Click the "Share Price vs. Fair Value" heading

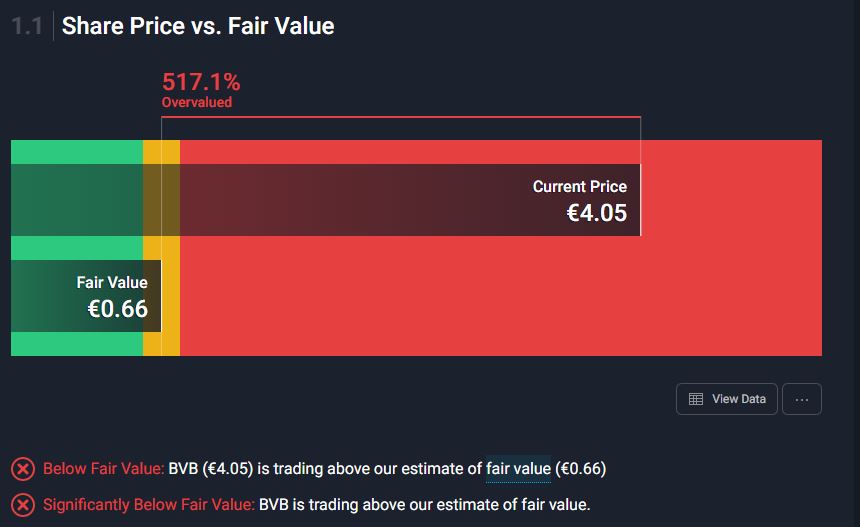(198, 26)
